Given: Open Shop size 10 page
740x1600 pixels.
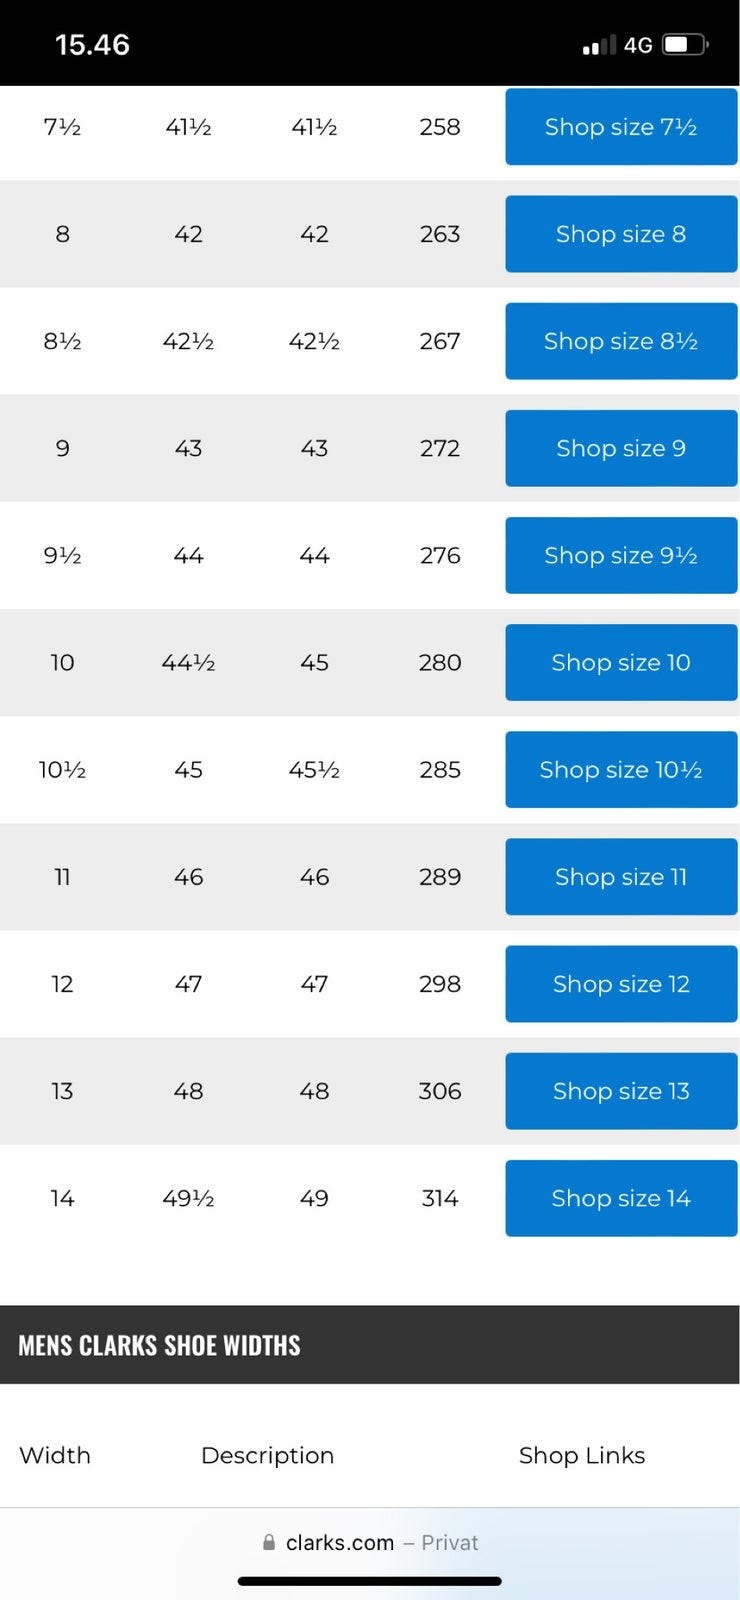Looking at the screenshot, I should [621, 662].
